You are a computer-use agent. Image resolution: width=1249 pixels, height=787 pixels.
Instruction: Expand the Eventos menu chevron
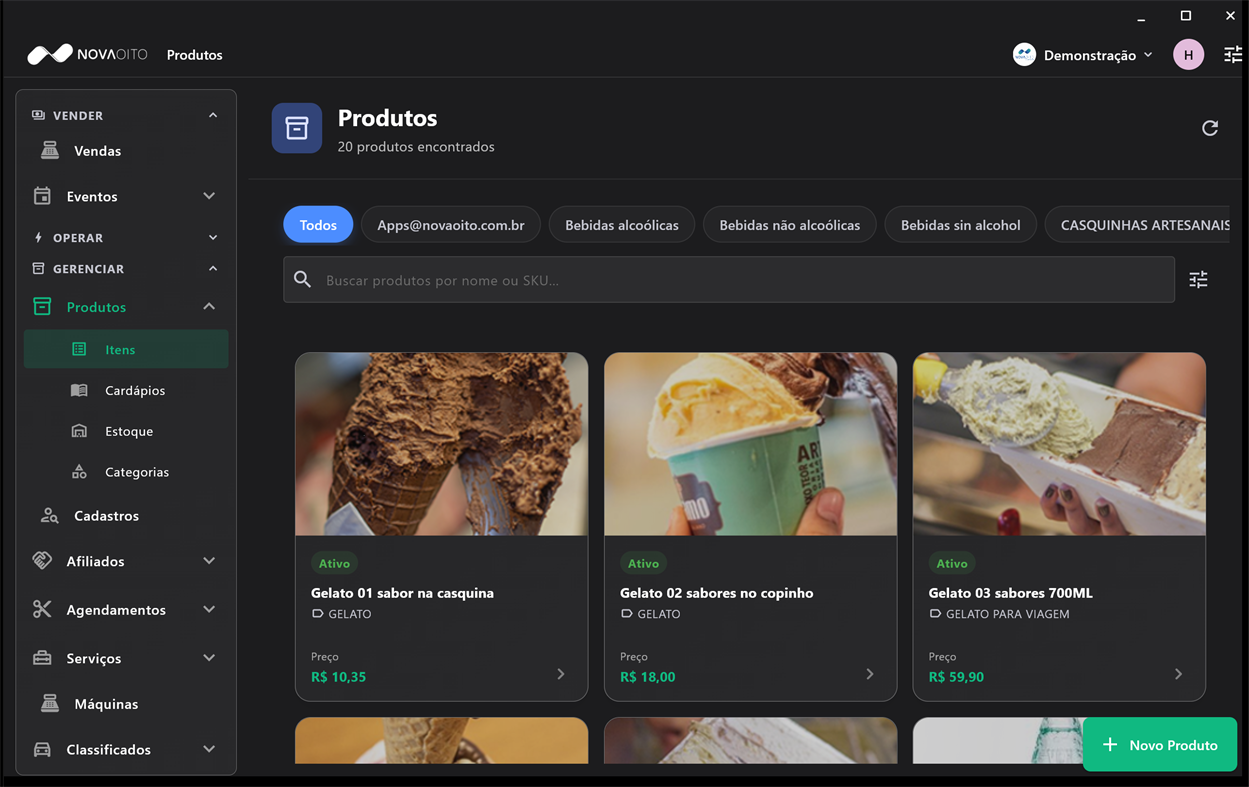click(x=209, y=196)
